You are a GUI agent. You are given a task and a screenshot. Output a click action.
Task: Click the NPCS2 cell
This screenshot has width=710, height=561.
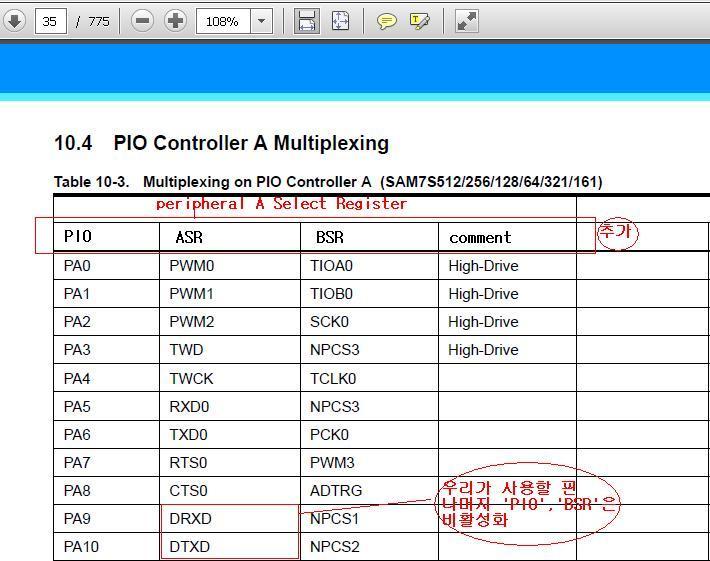click(x=369, y=547)
